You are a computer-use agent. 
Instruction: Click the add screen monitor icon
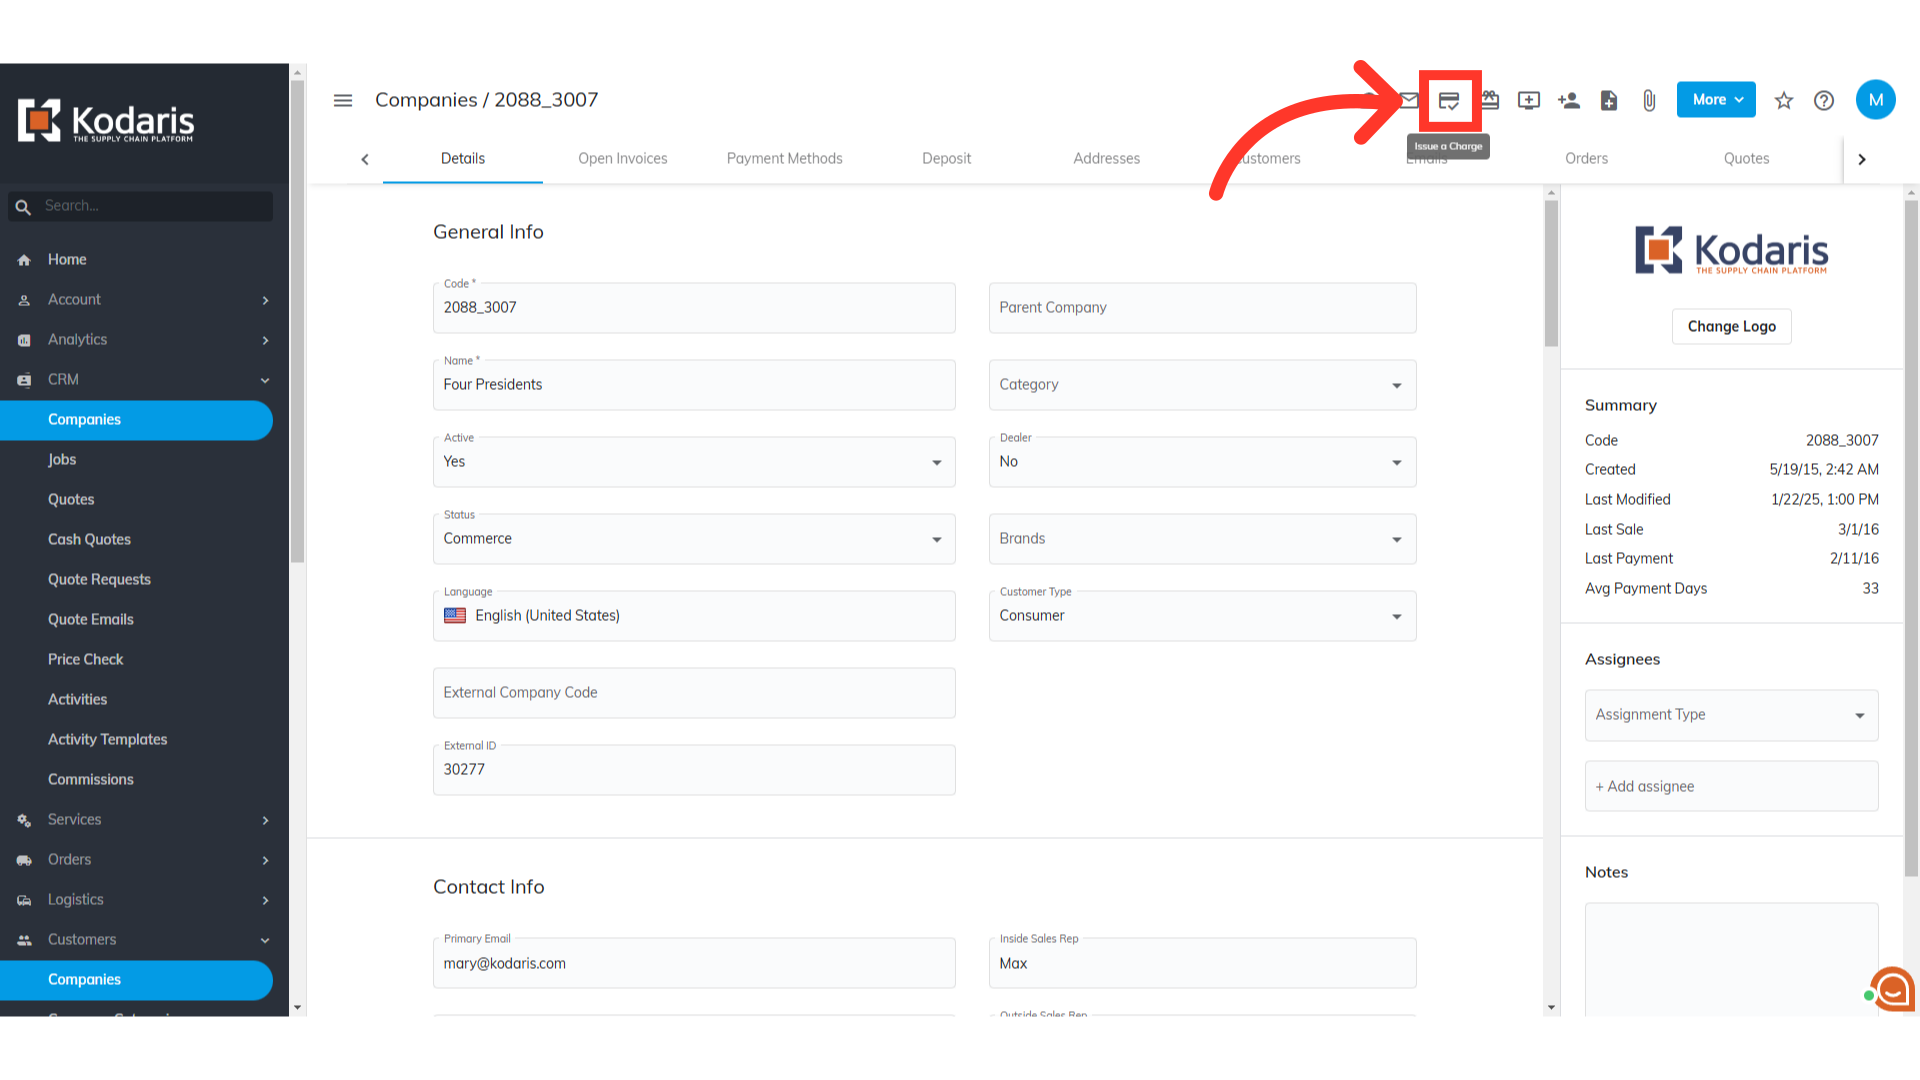(1529, 100)
